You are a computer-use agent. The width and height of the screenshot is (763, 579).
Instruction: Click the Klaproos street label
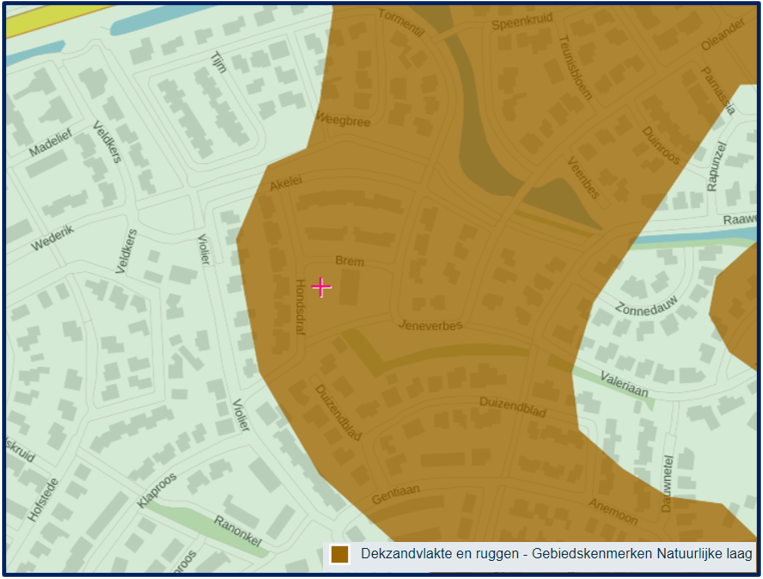tap(156, 491)
